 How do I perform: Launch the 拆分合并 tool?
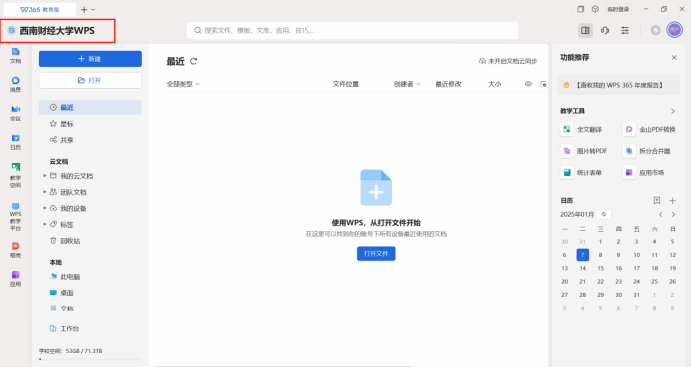tap(647, 151)
